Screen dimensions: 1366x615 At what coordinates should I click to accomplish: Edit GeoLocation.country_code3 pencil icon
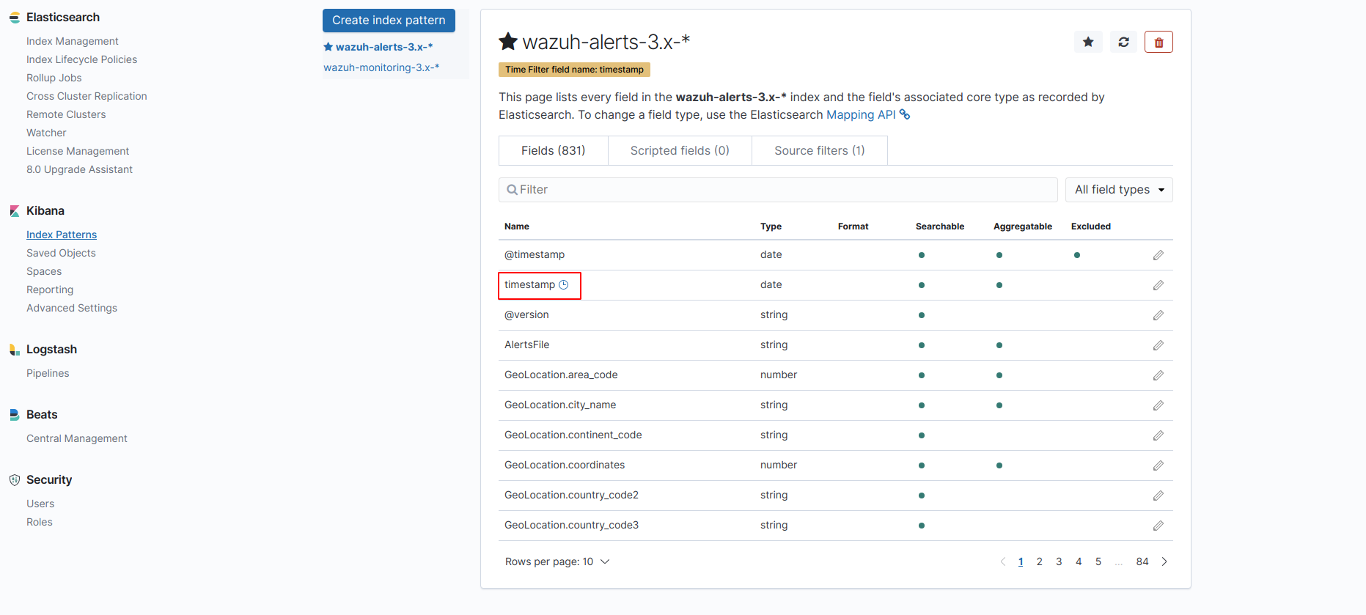[1158, 525]
